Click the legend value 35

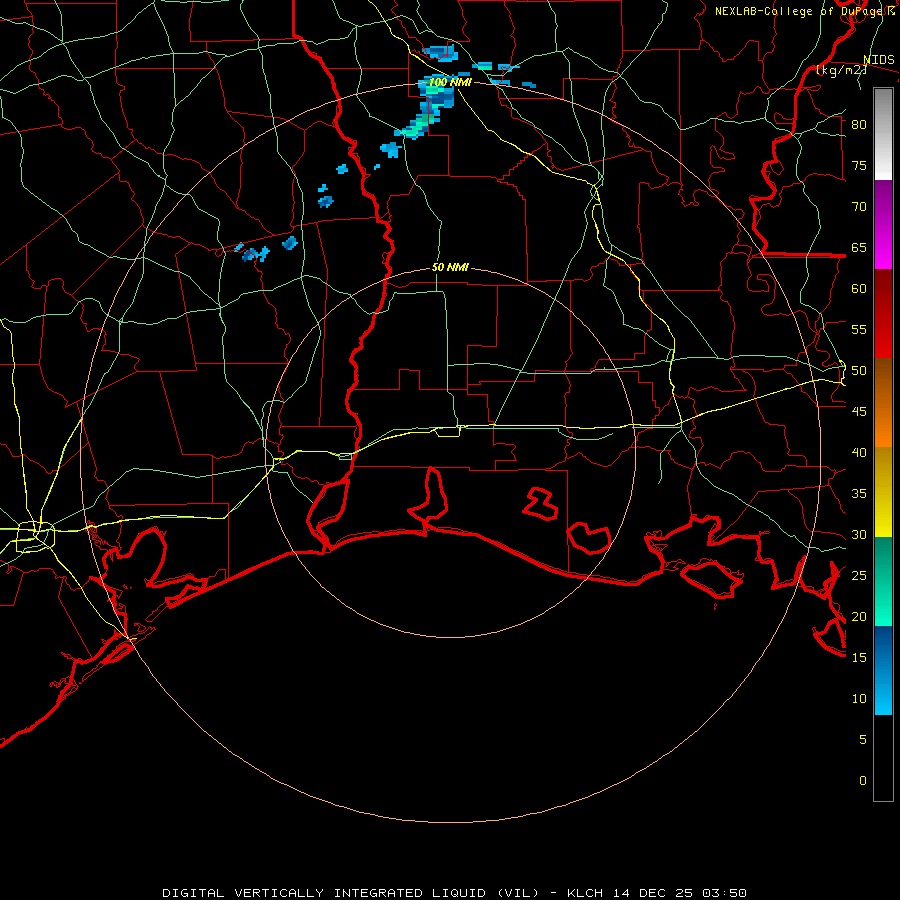pyautogui.click(x=859, y=494)
